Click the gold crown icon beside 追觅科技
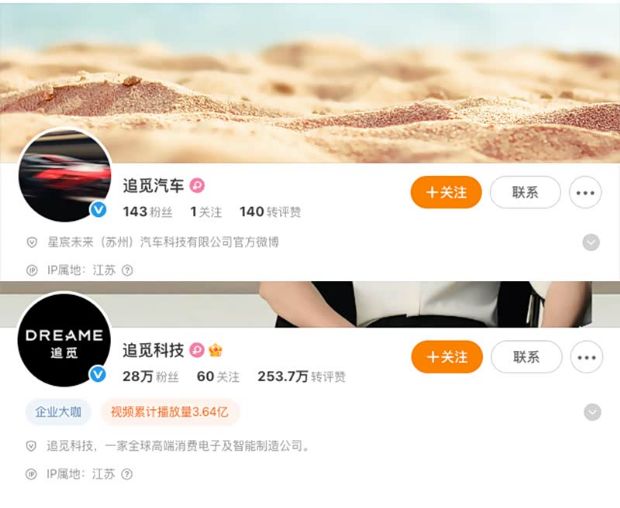The image size is (620, 508). click(x=215, y=350)
